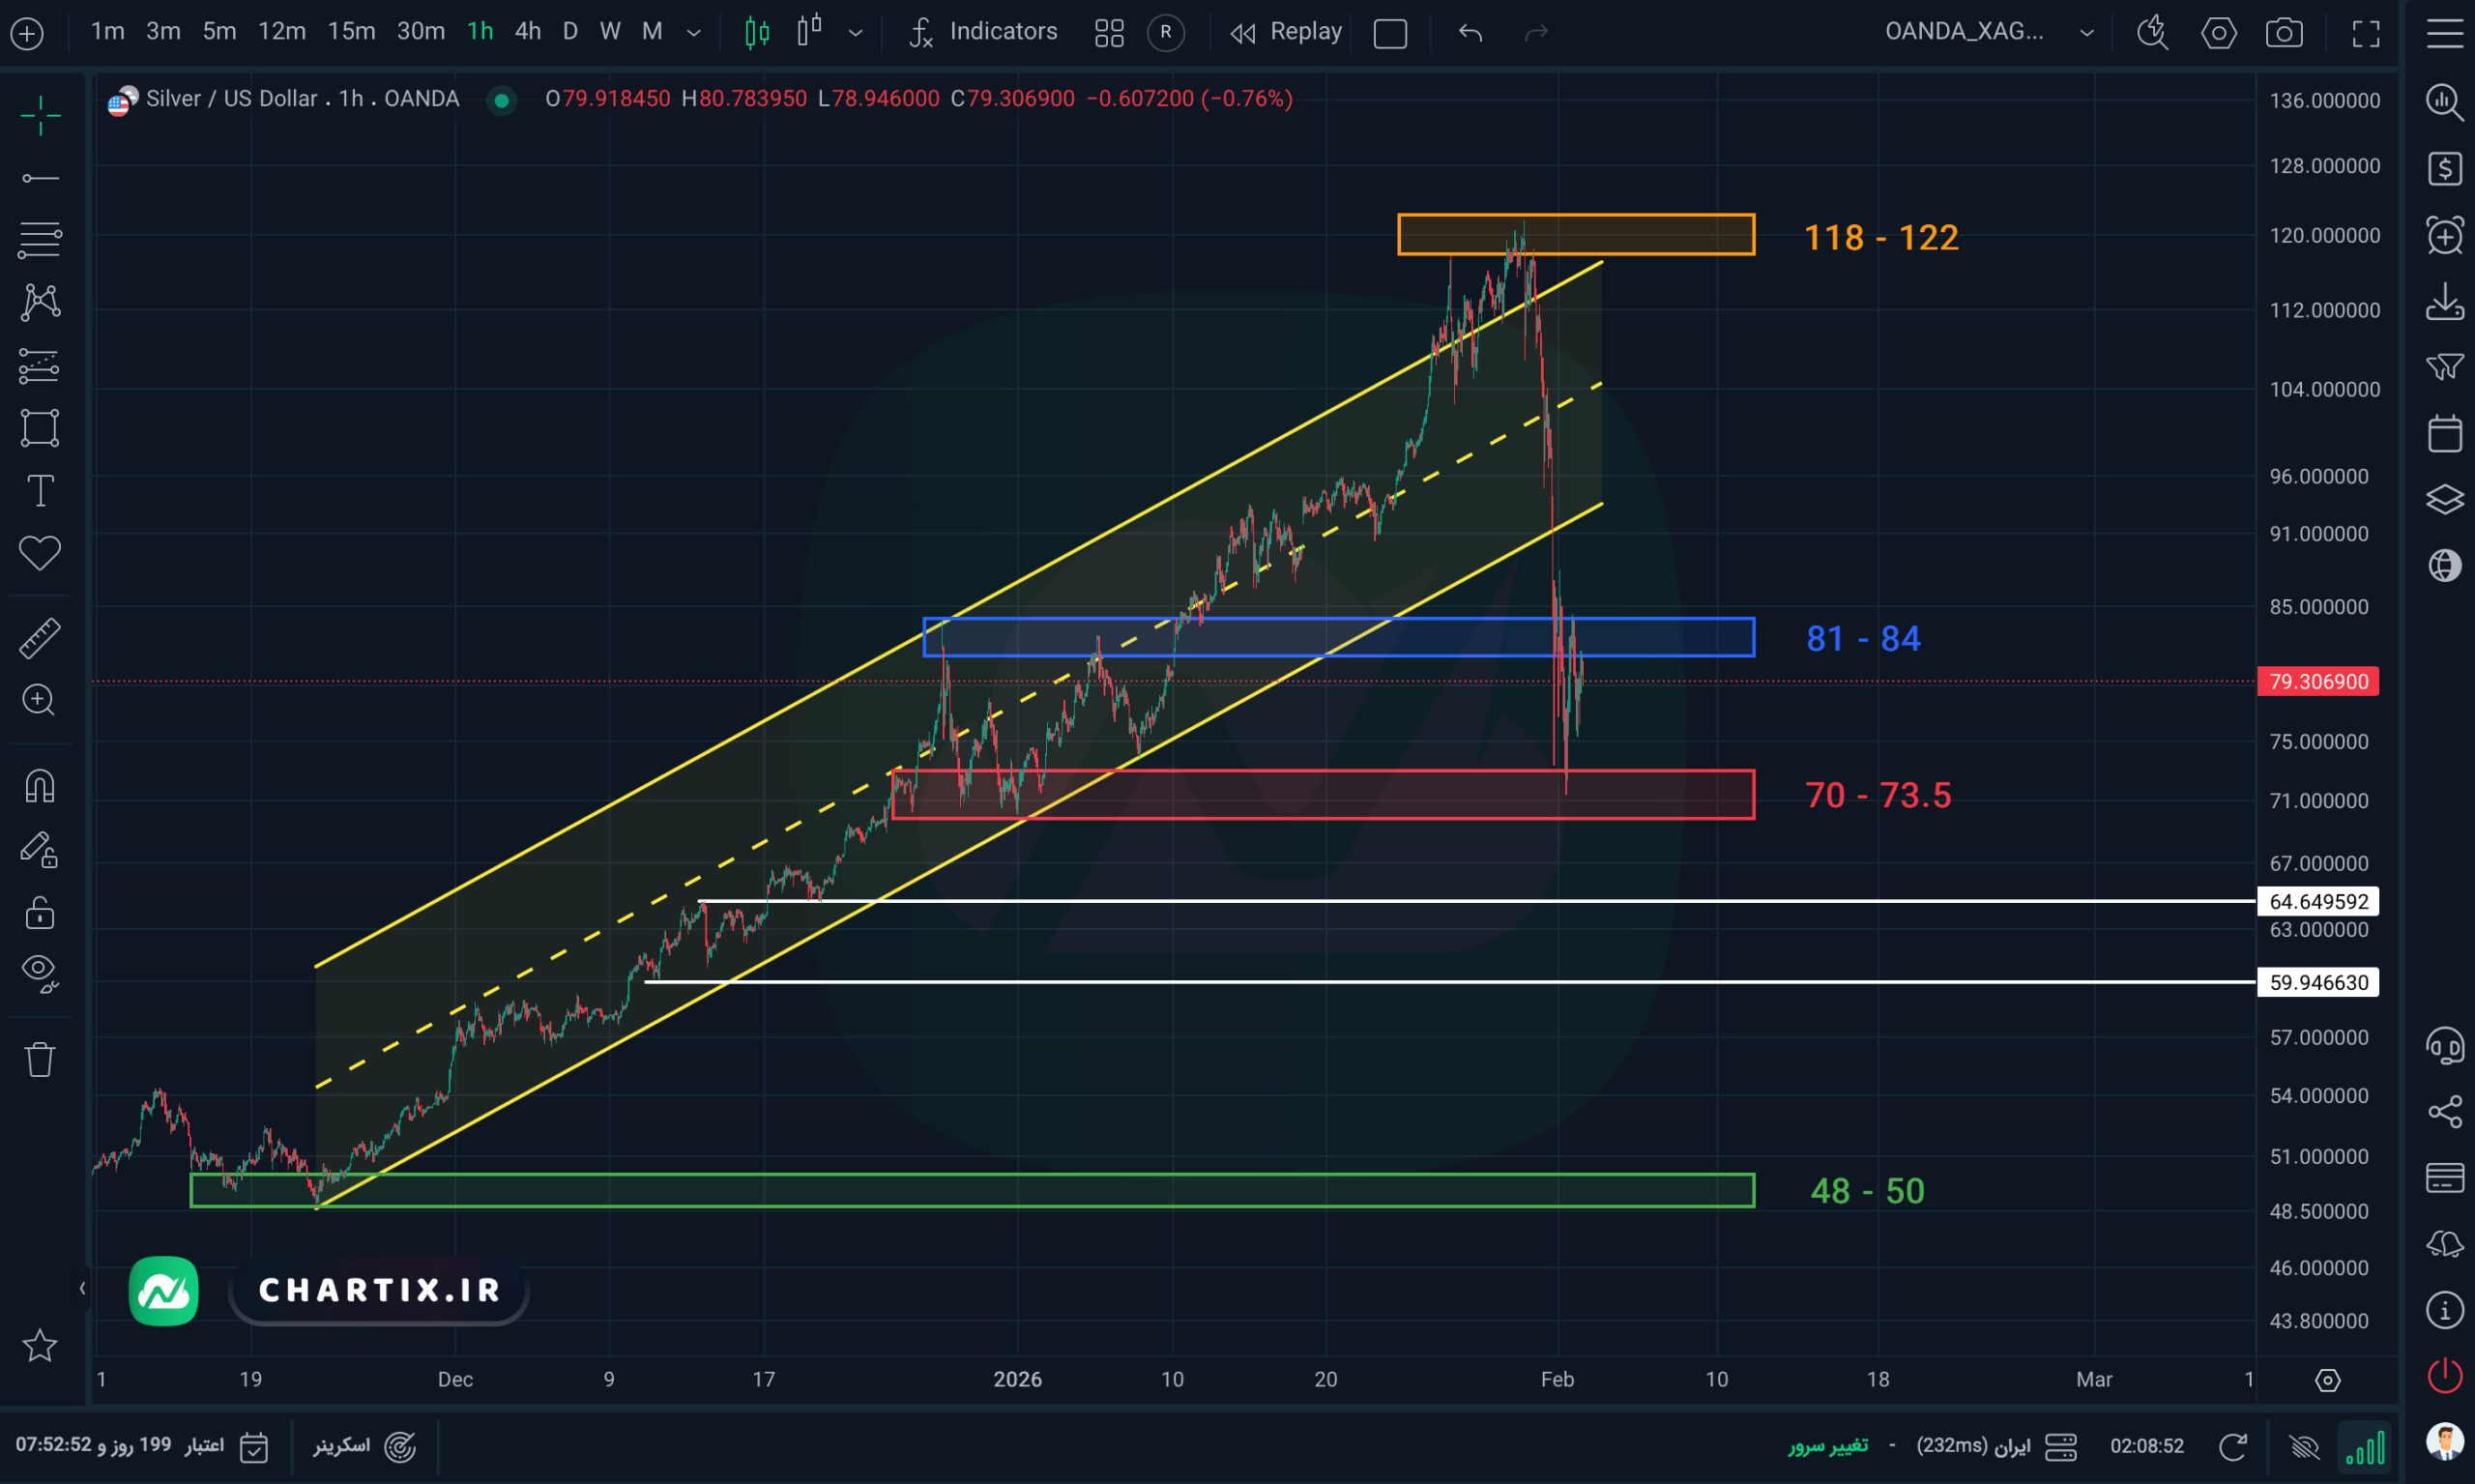Start bar Replay mode
The width and height of the screenshot is (2475, 1484).
point(1286,32)
